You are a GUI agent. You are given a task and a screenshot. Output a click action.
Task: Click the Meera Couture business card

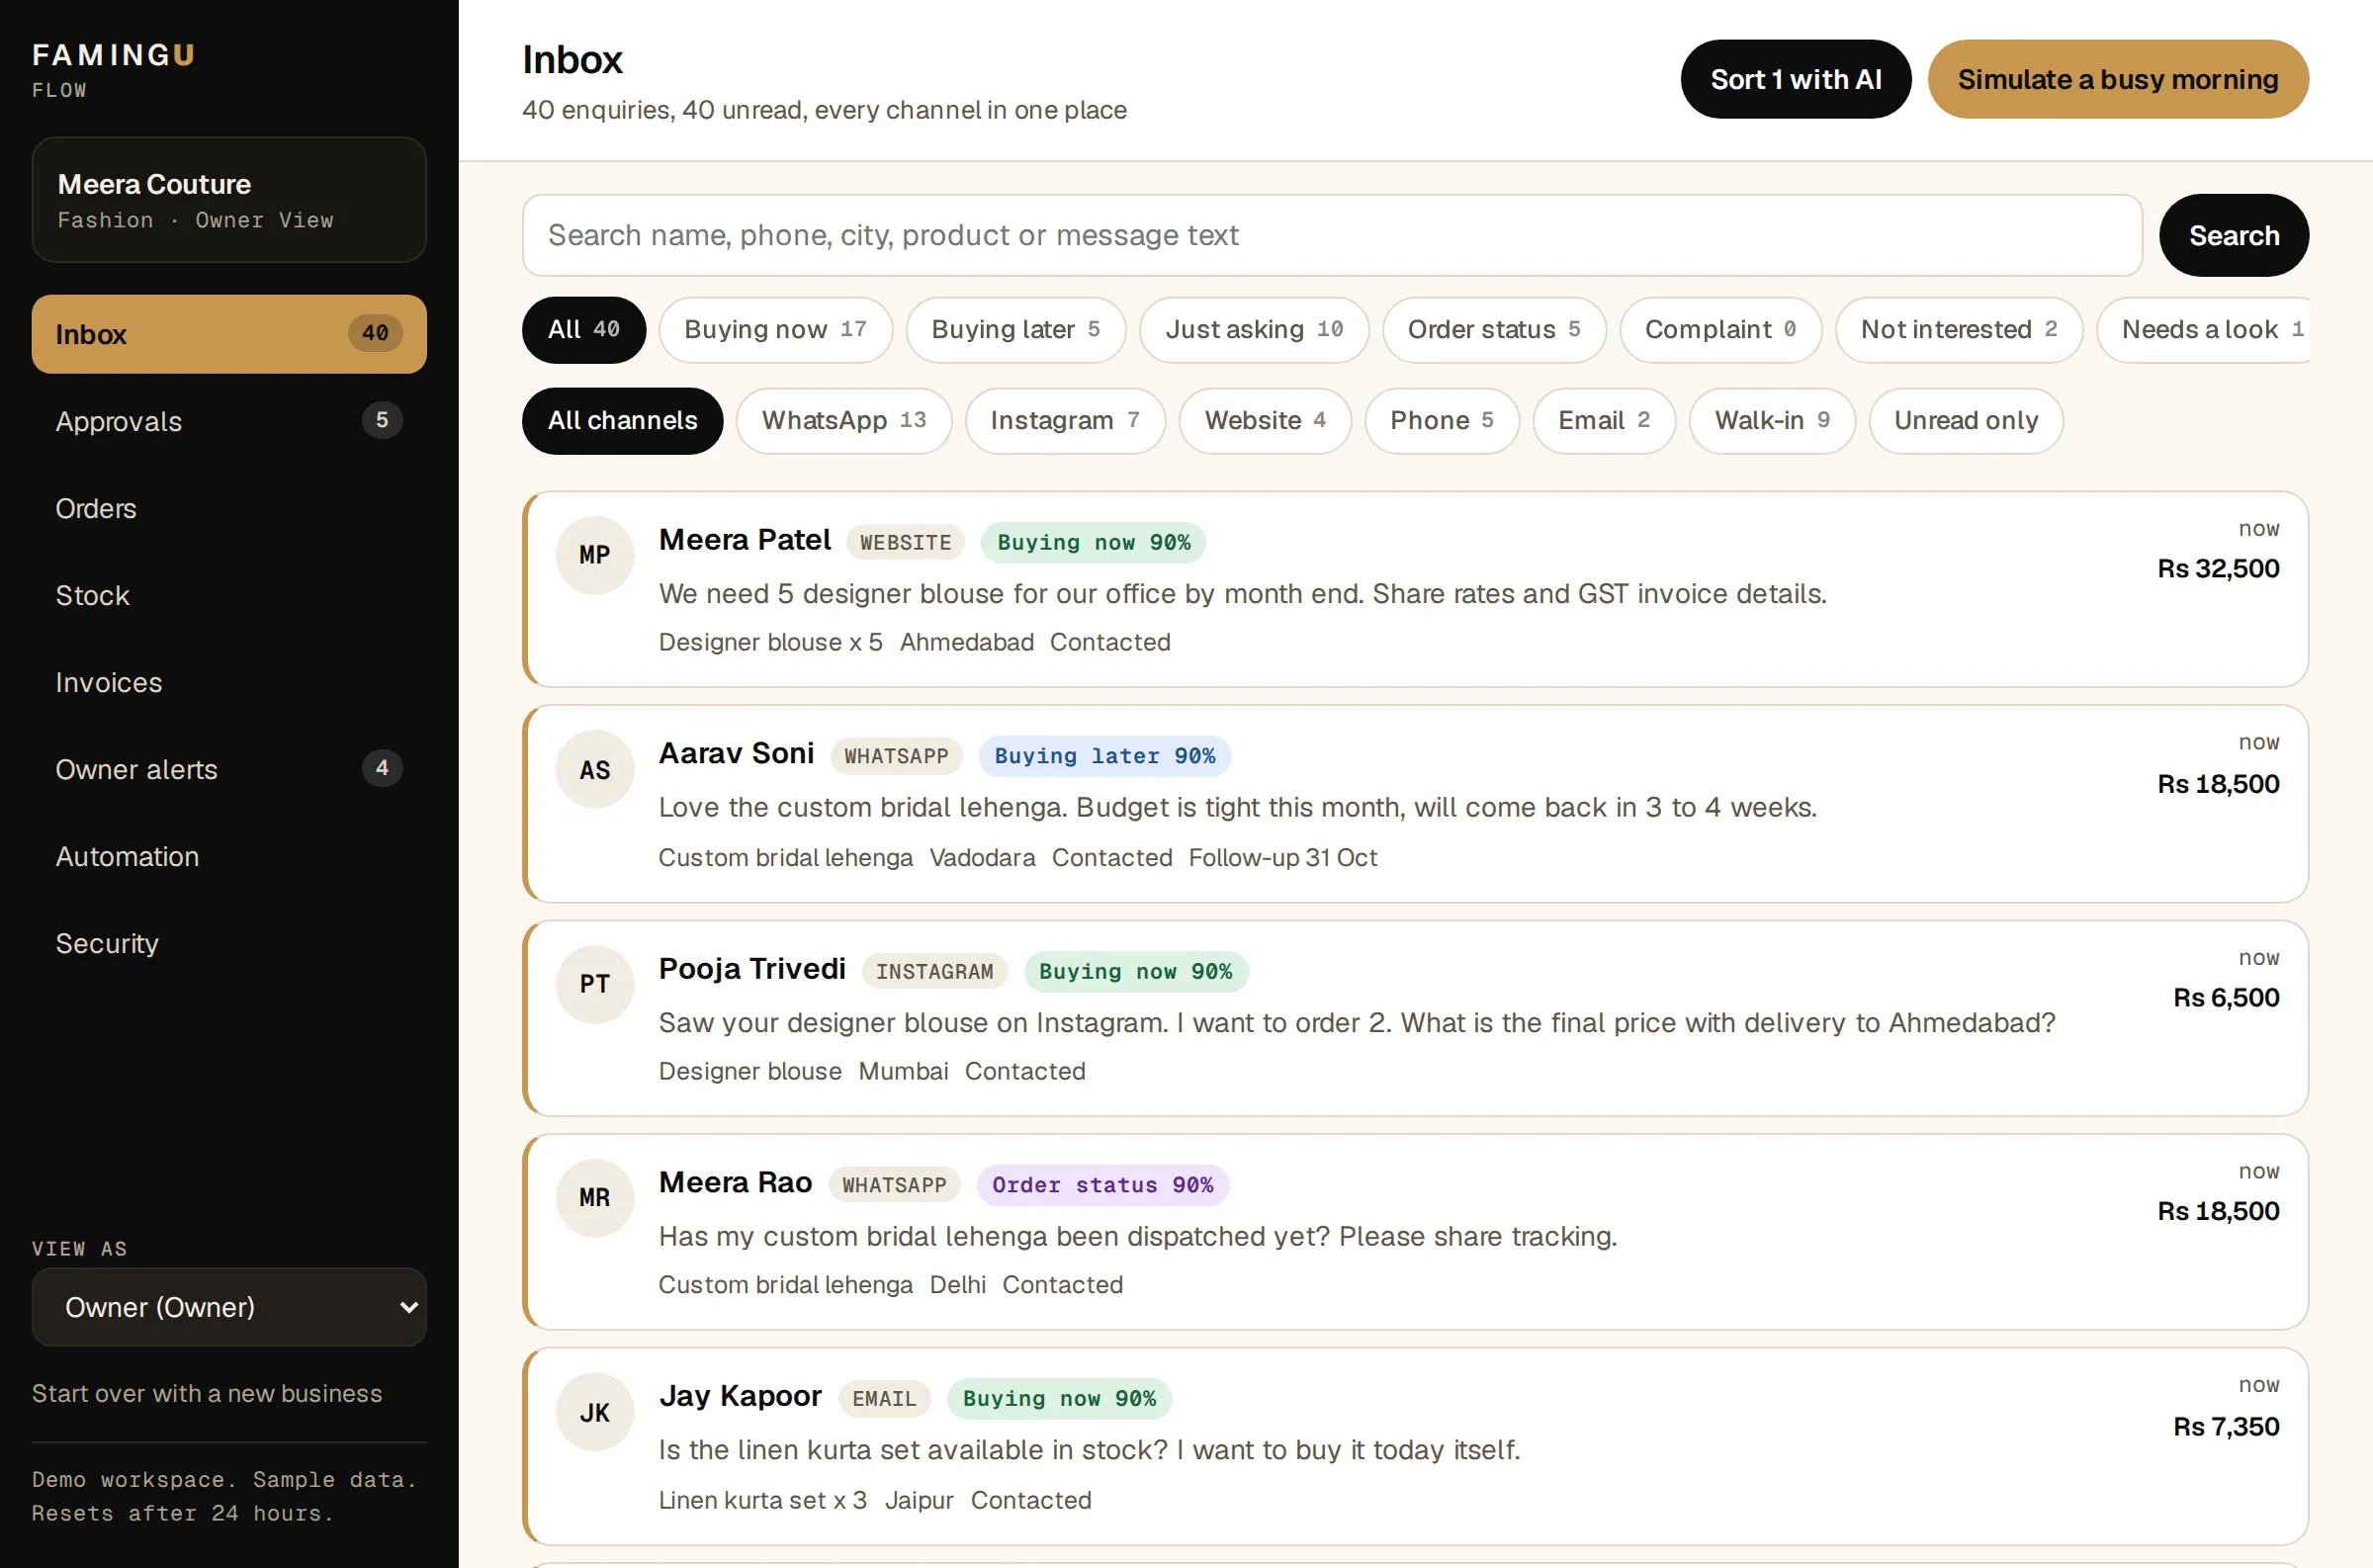tap(229, 200)
